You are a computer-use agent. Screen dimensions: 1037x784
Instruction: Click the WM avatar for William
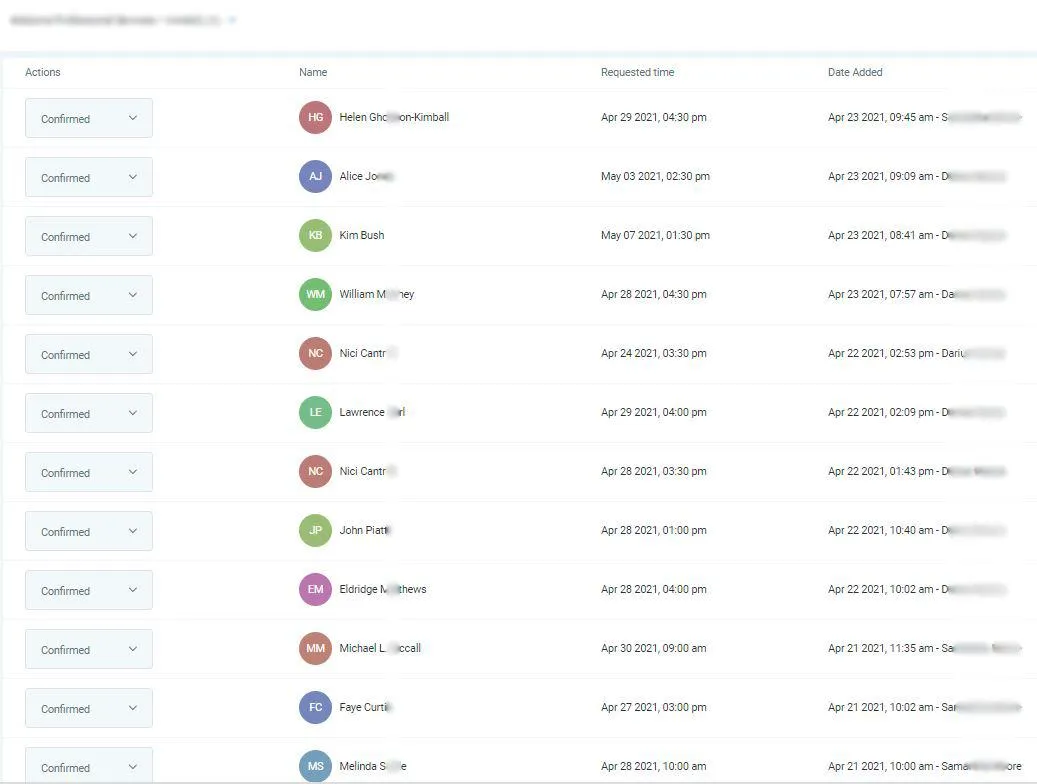(x=315, y=294)
